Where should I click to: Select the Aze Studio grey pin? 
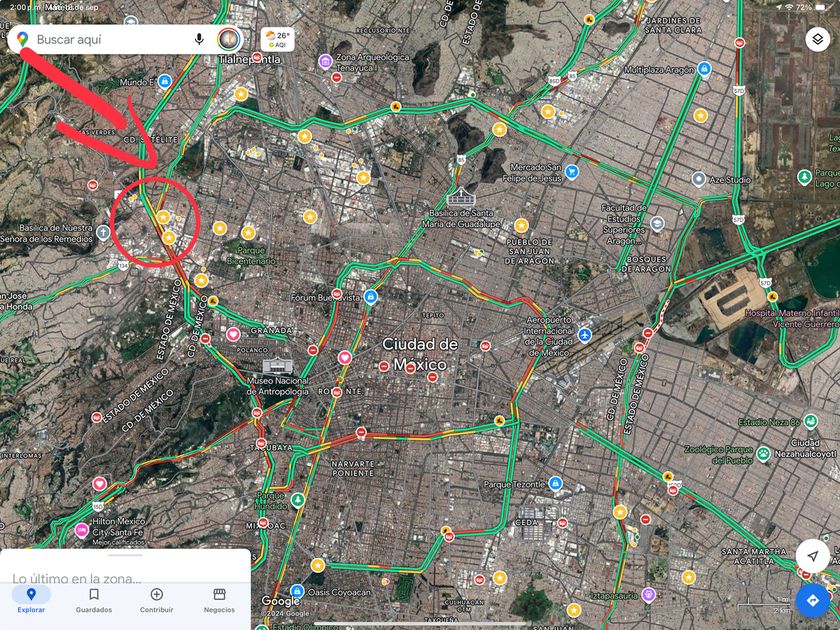tap(698, 179)
